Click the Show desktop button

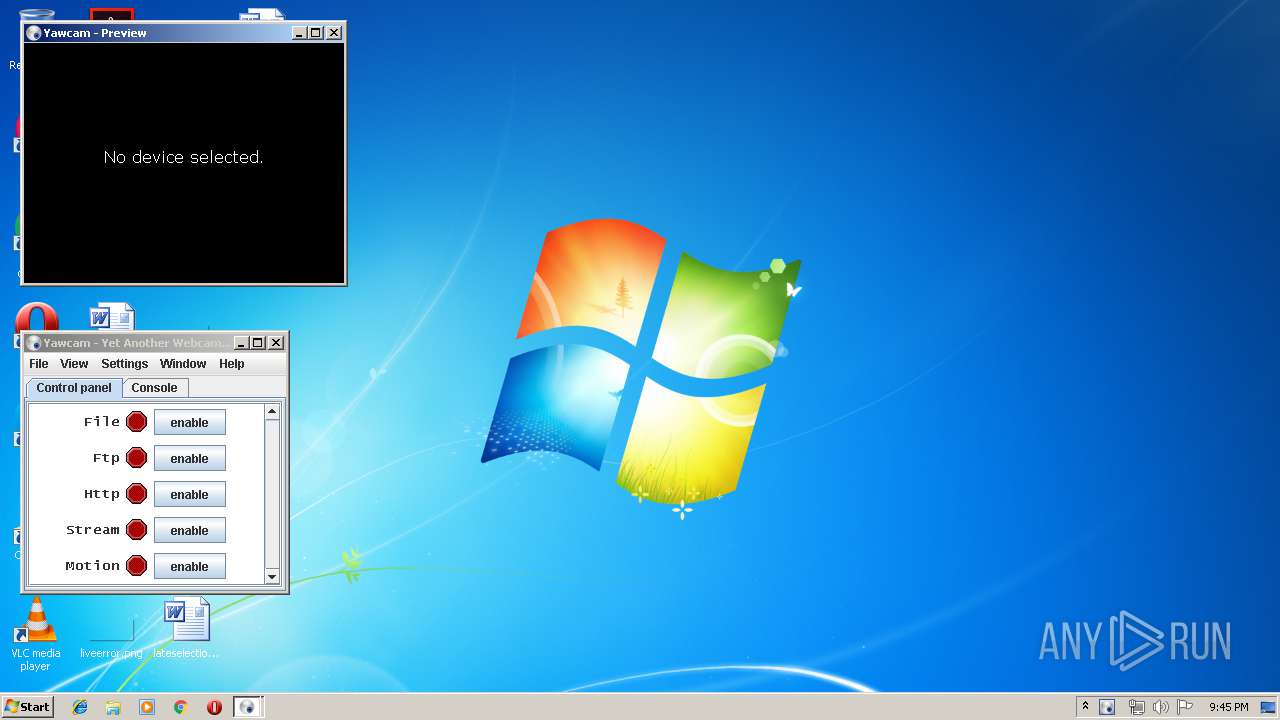tap(1268, 707)
